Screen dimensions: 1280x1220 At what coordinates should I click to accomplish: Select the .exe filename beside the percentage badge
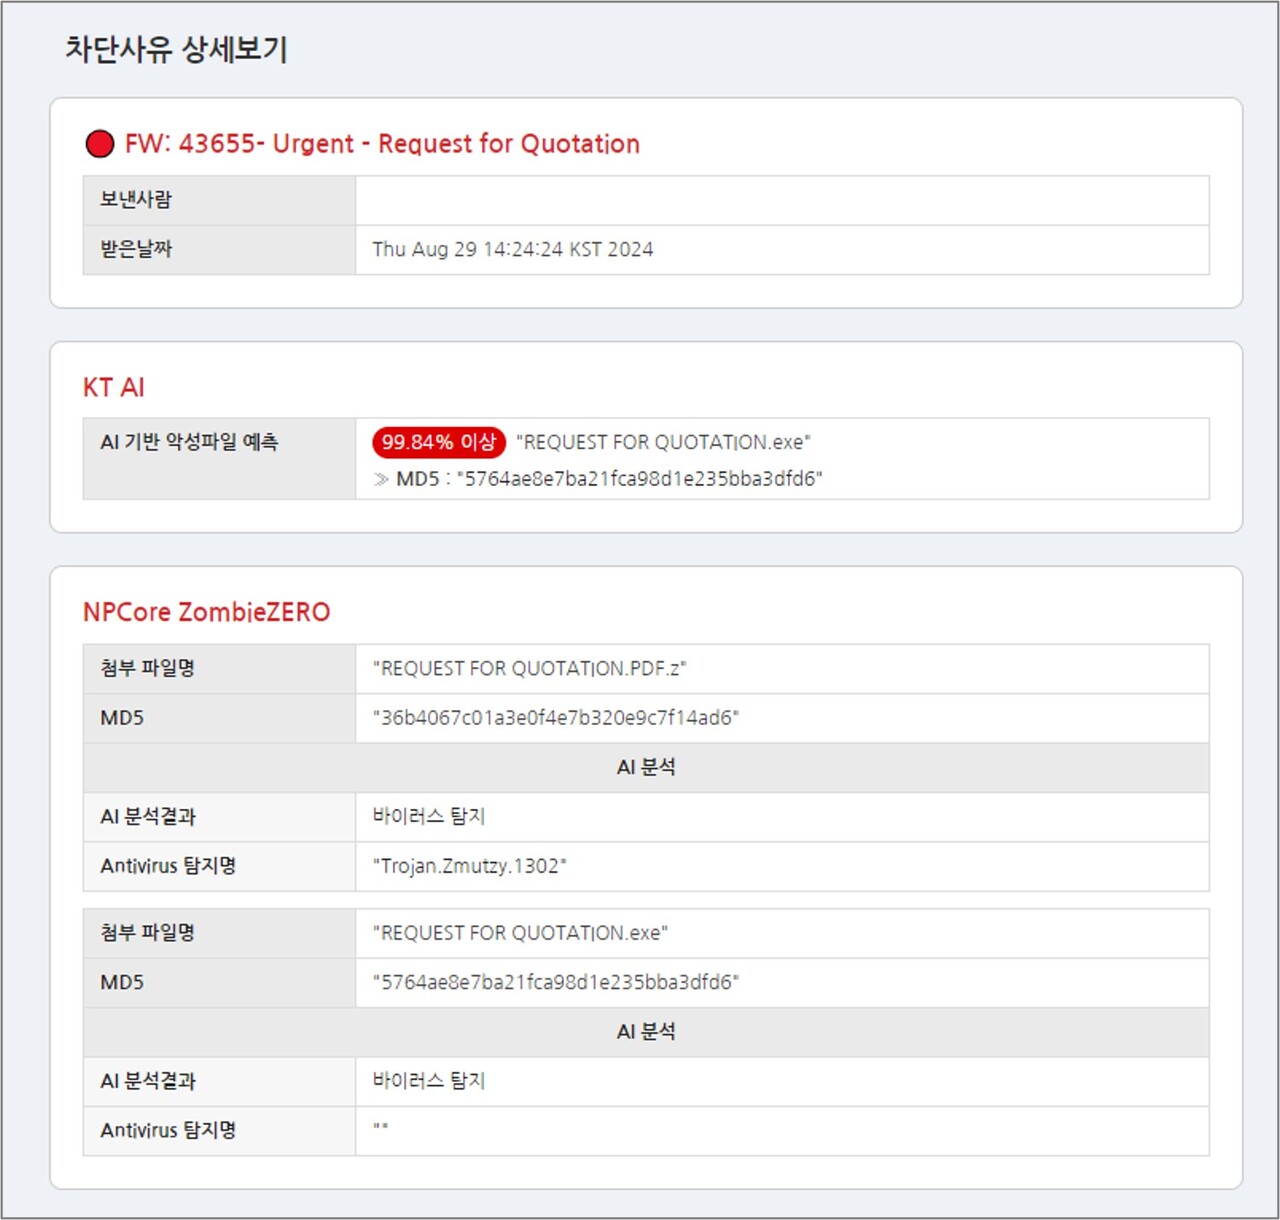coord(663,442)
